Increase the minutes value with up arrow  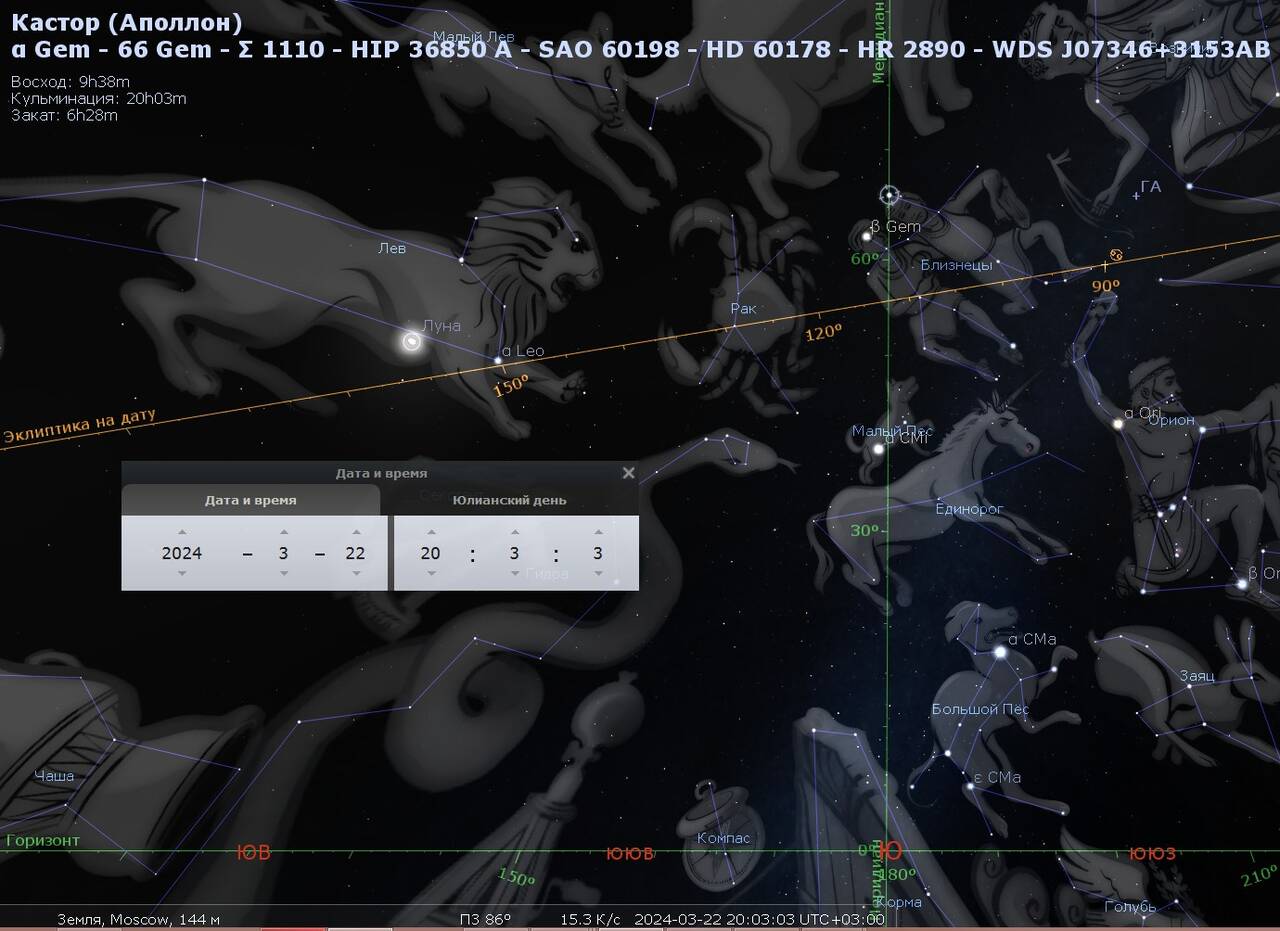(514, 533)
